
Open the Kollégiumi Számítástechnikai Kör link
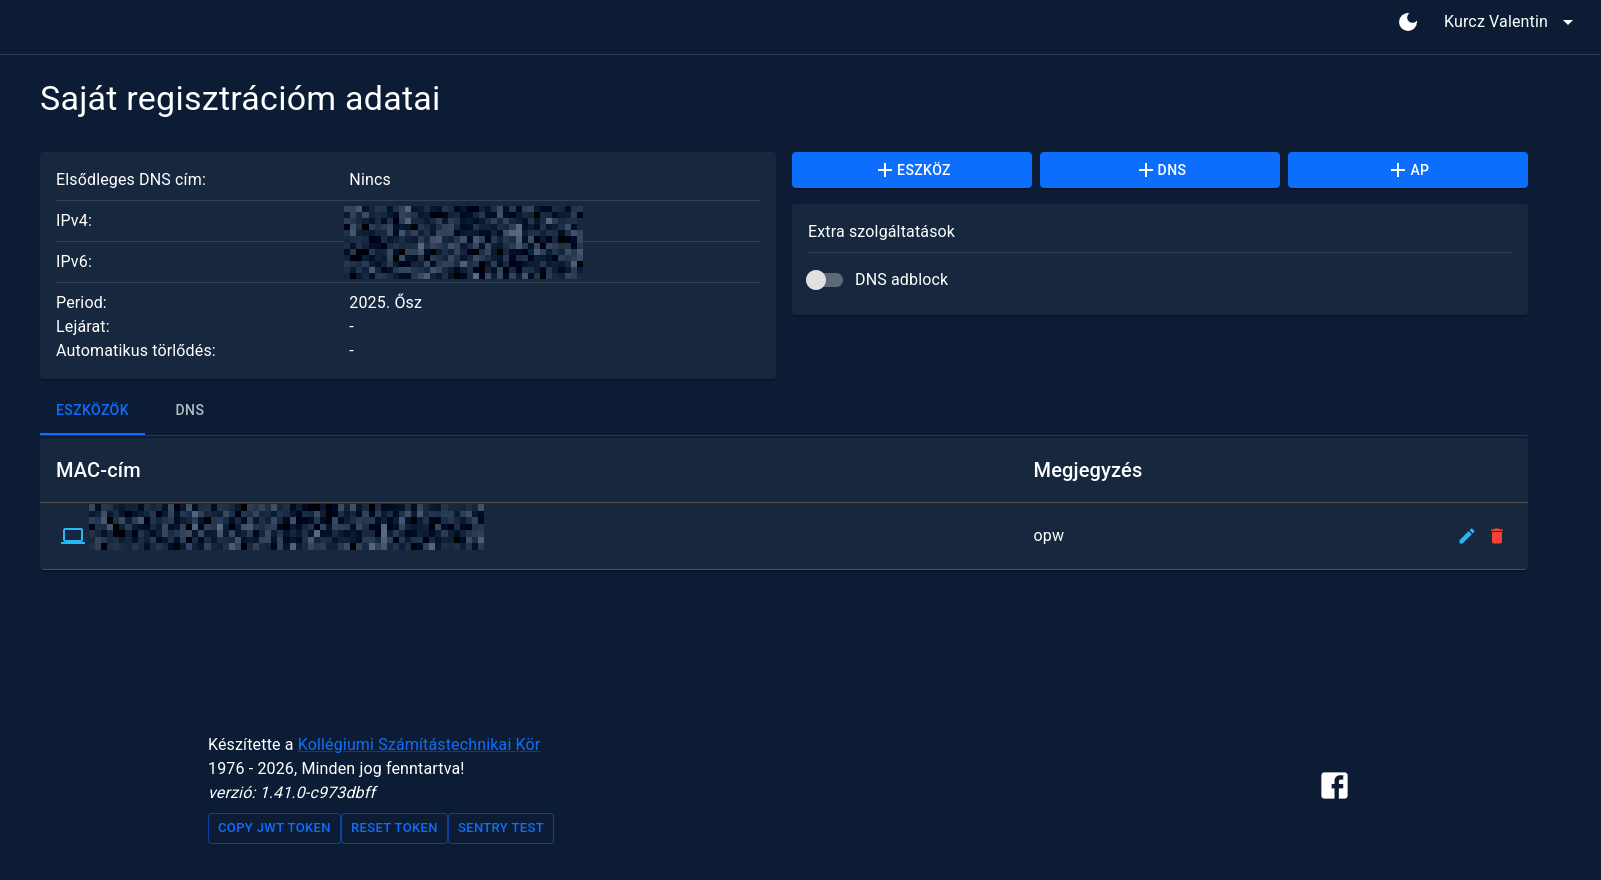pos(419,744)
